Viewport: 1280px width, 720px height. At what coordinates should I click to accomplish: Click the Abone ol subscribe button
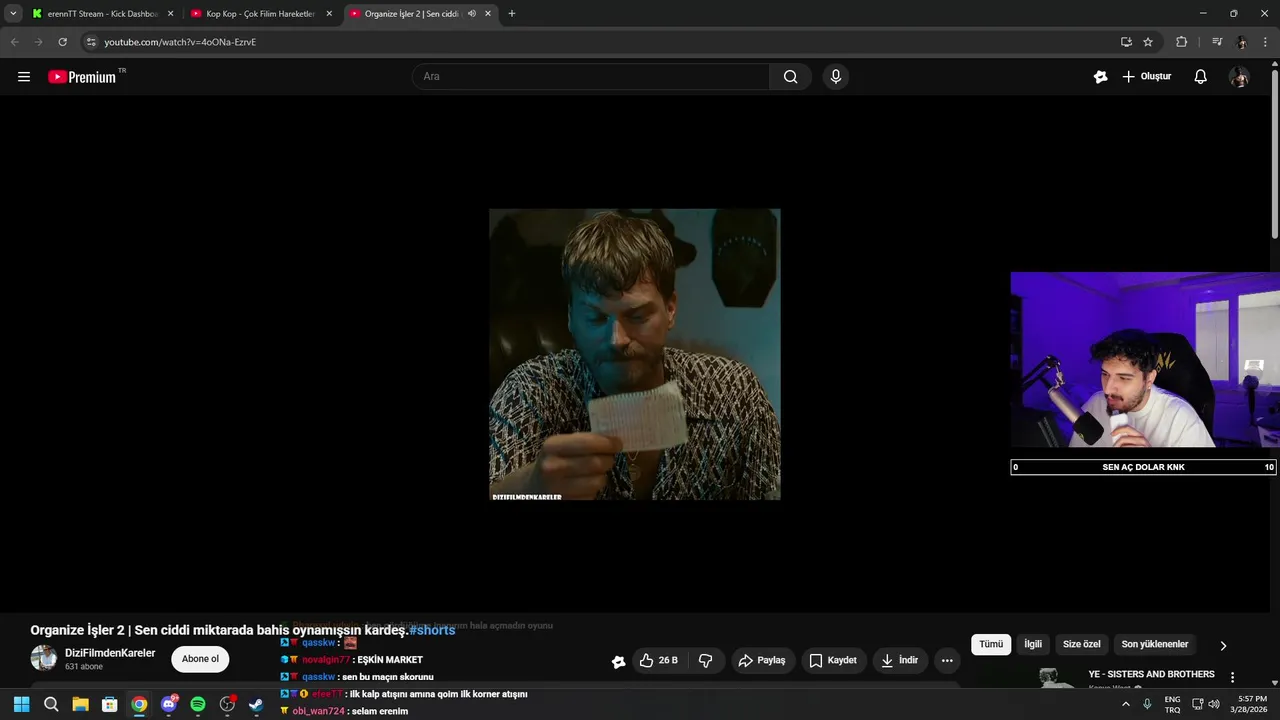coord(200,659)
